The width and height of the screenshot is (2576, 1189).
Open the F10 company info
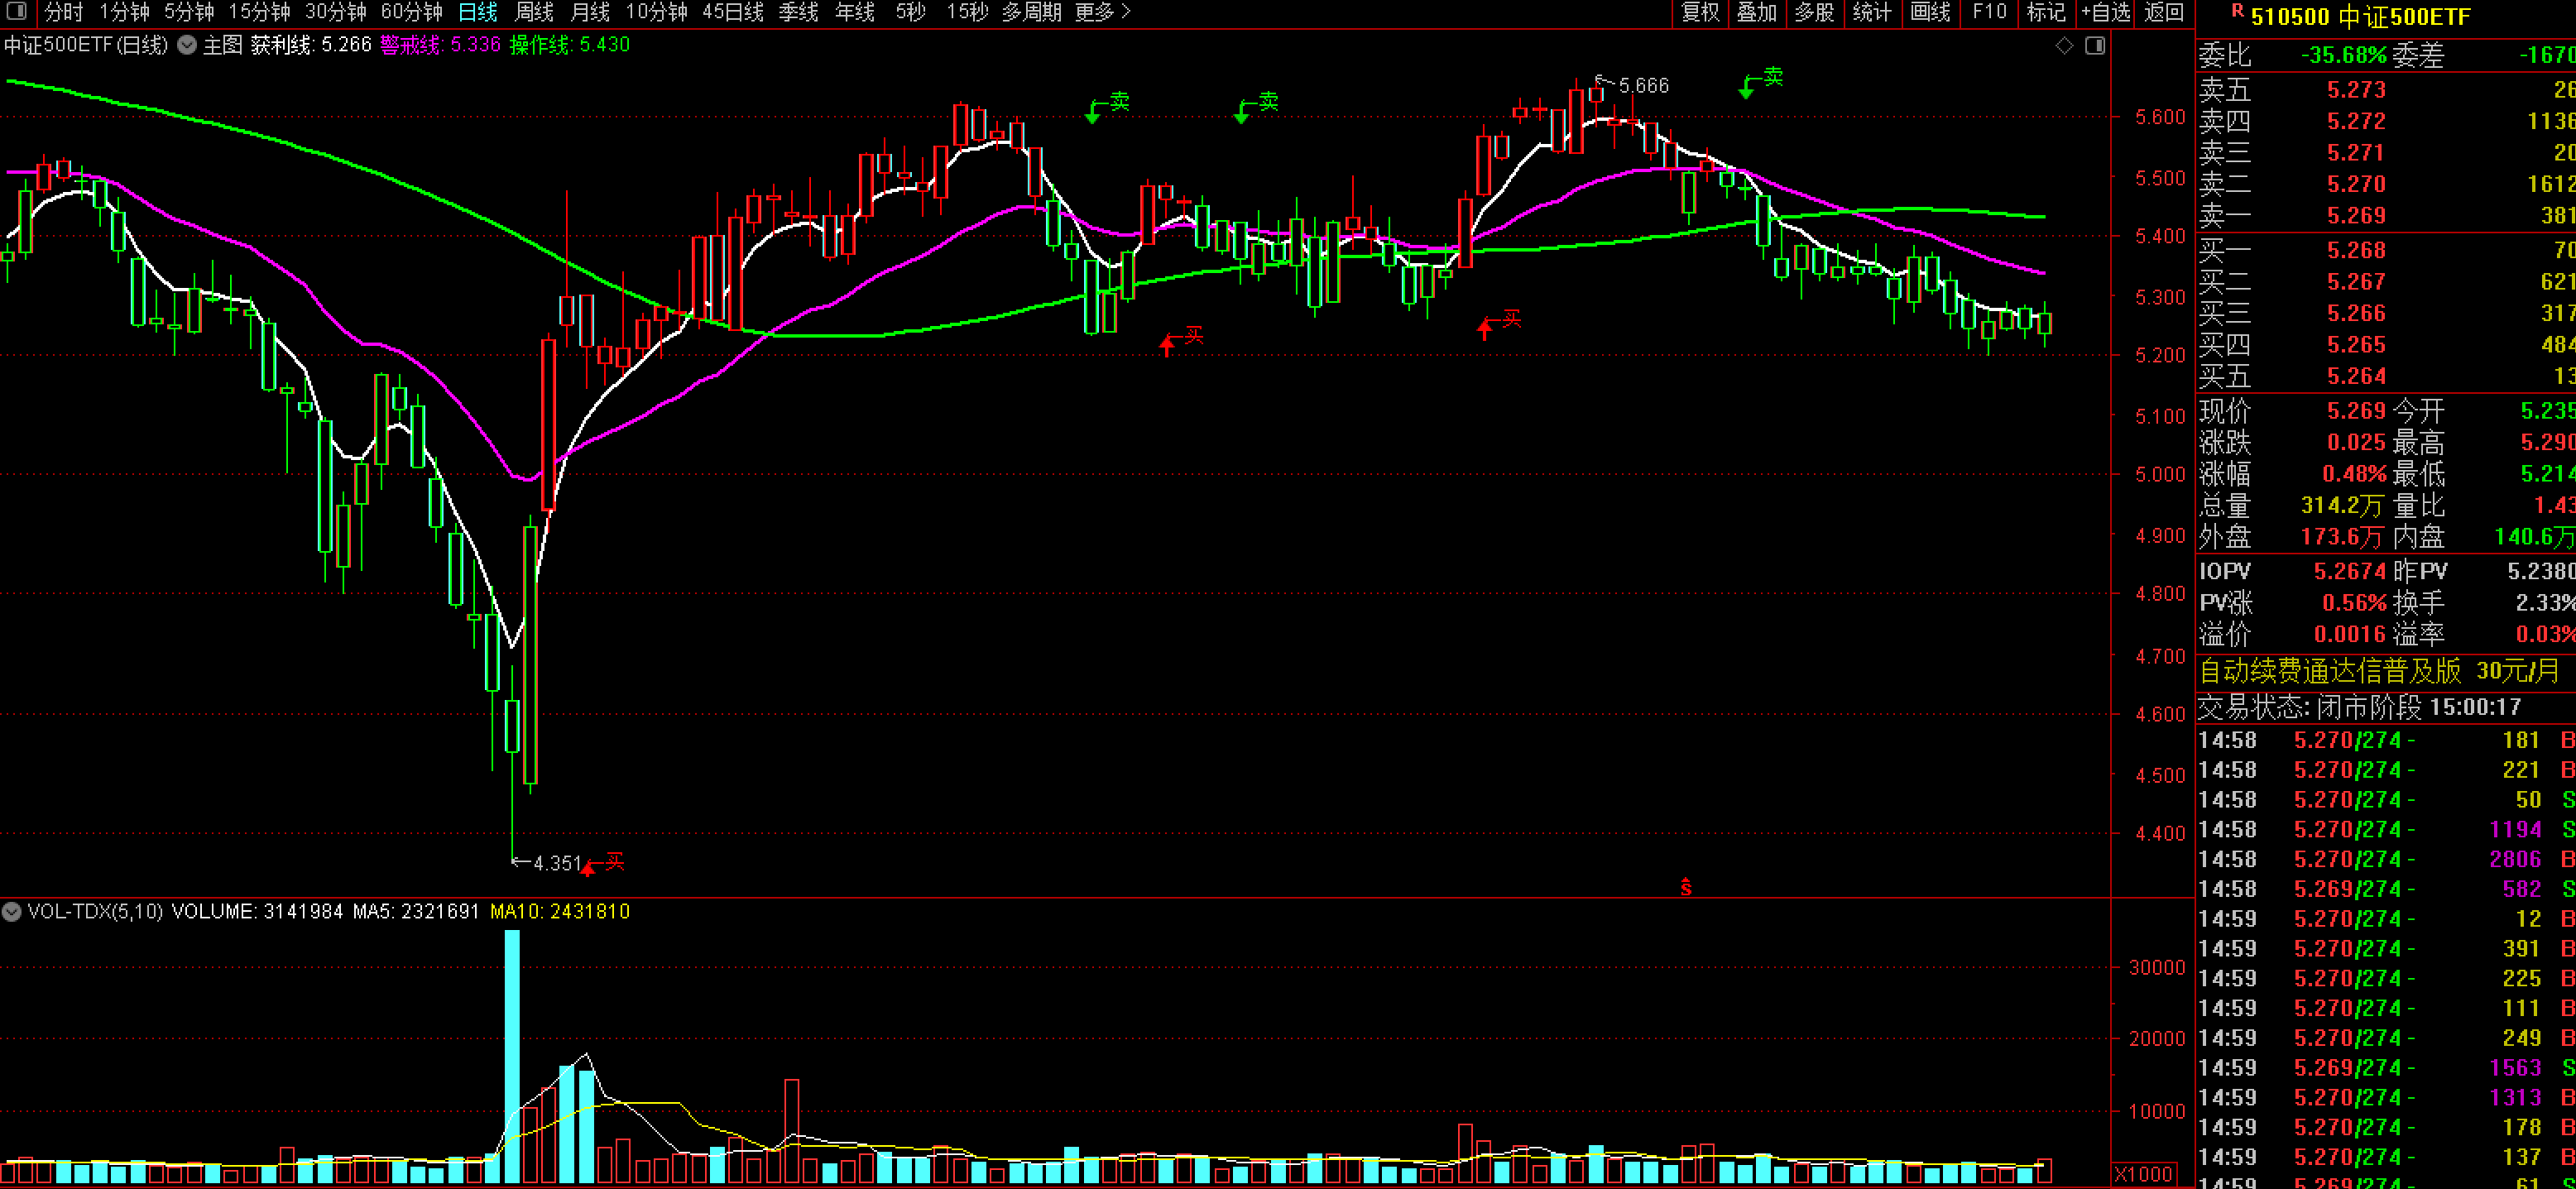click(1989, 12)
